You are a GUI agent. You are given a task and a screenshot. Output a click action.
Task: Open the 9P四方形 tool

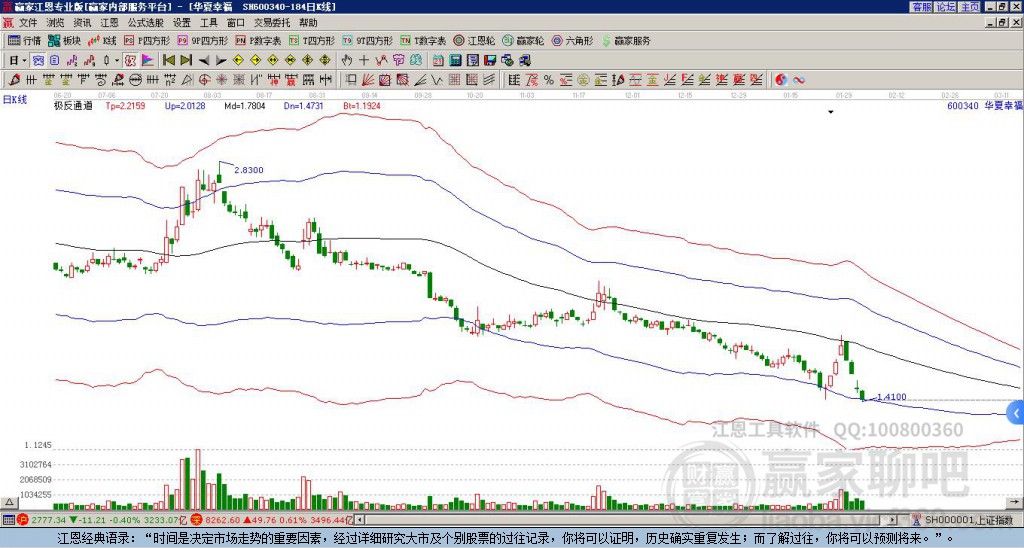pyautogui.click(x=202, y=40)
